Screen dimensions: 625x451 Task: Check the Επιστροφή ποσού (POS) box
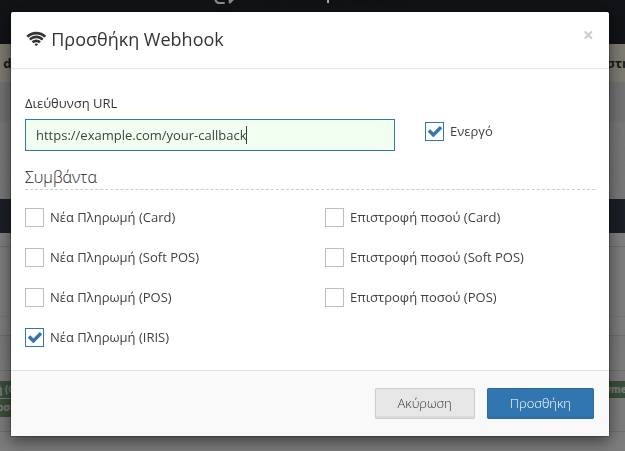(x=335, y=297)
